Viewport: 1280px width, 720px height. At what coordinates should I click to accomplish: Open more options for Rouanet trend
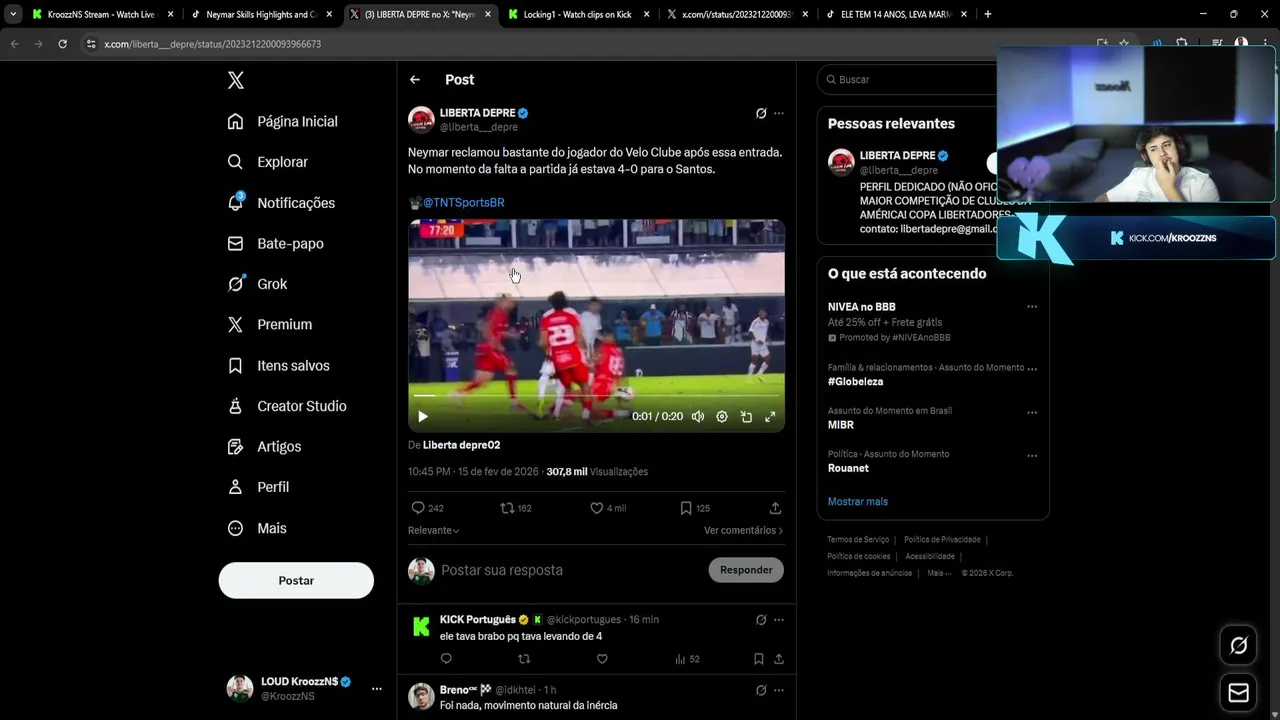1032,456
